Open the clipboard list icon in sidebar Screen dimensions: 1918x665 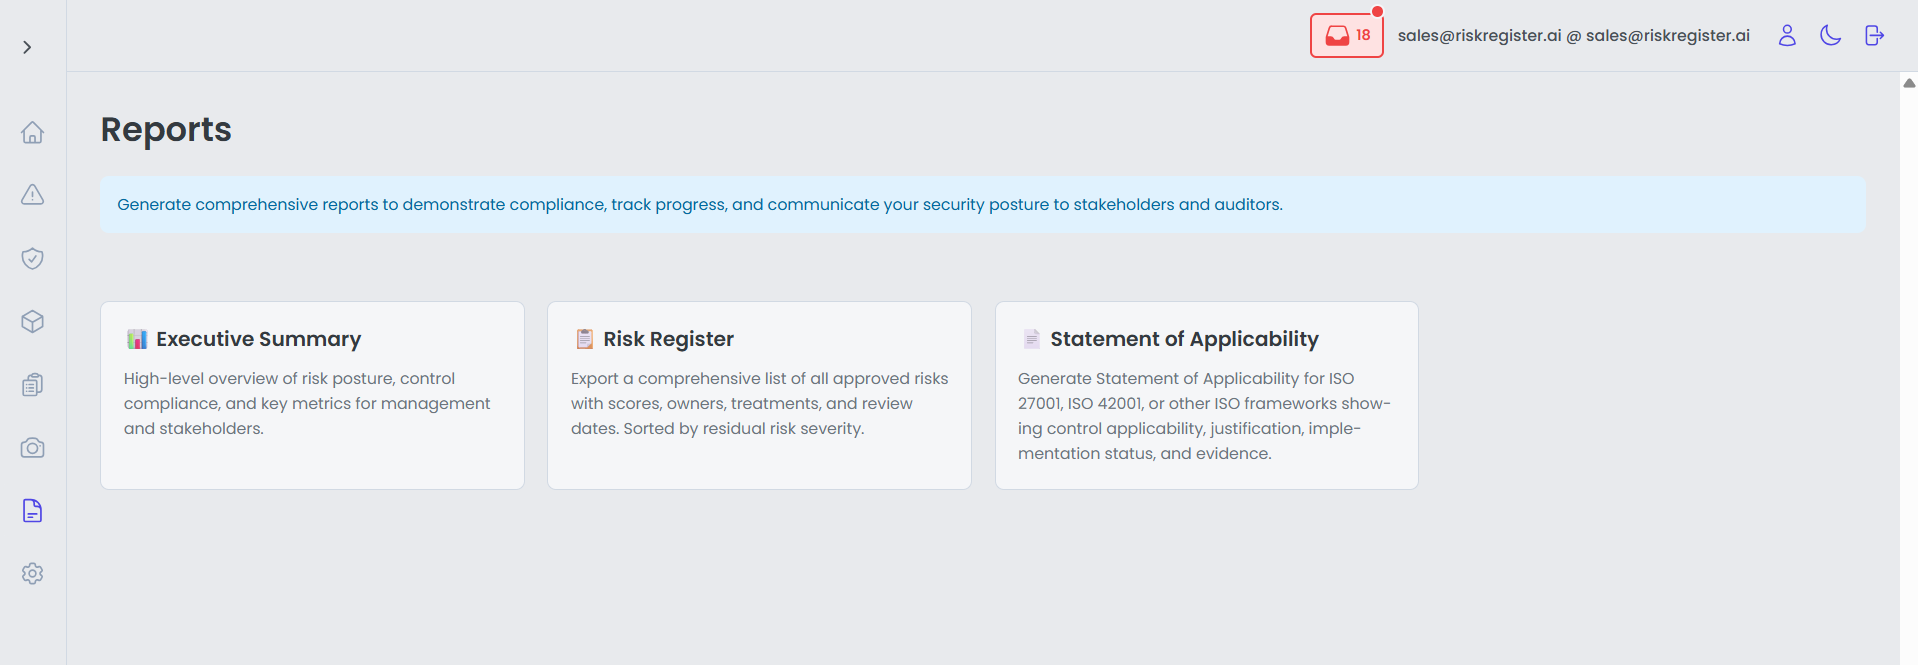(33, 385)
